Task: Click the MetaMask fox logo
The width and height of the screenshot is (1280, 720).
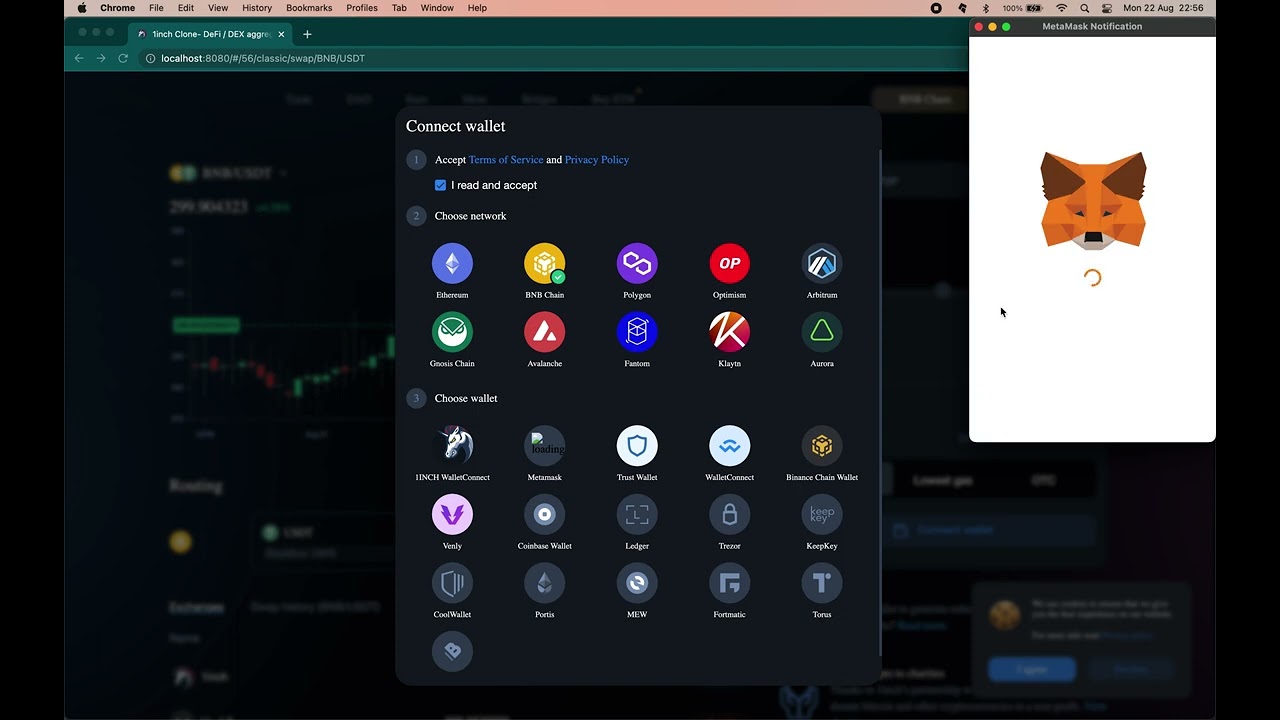Action: click(1093, 200)
